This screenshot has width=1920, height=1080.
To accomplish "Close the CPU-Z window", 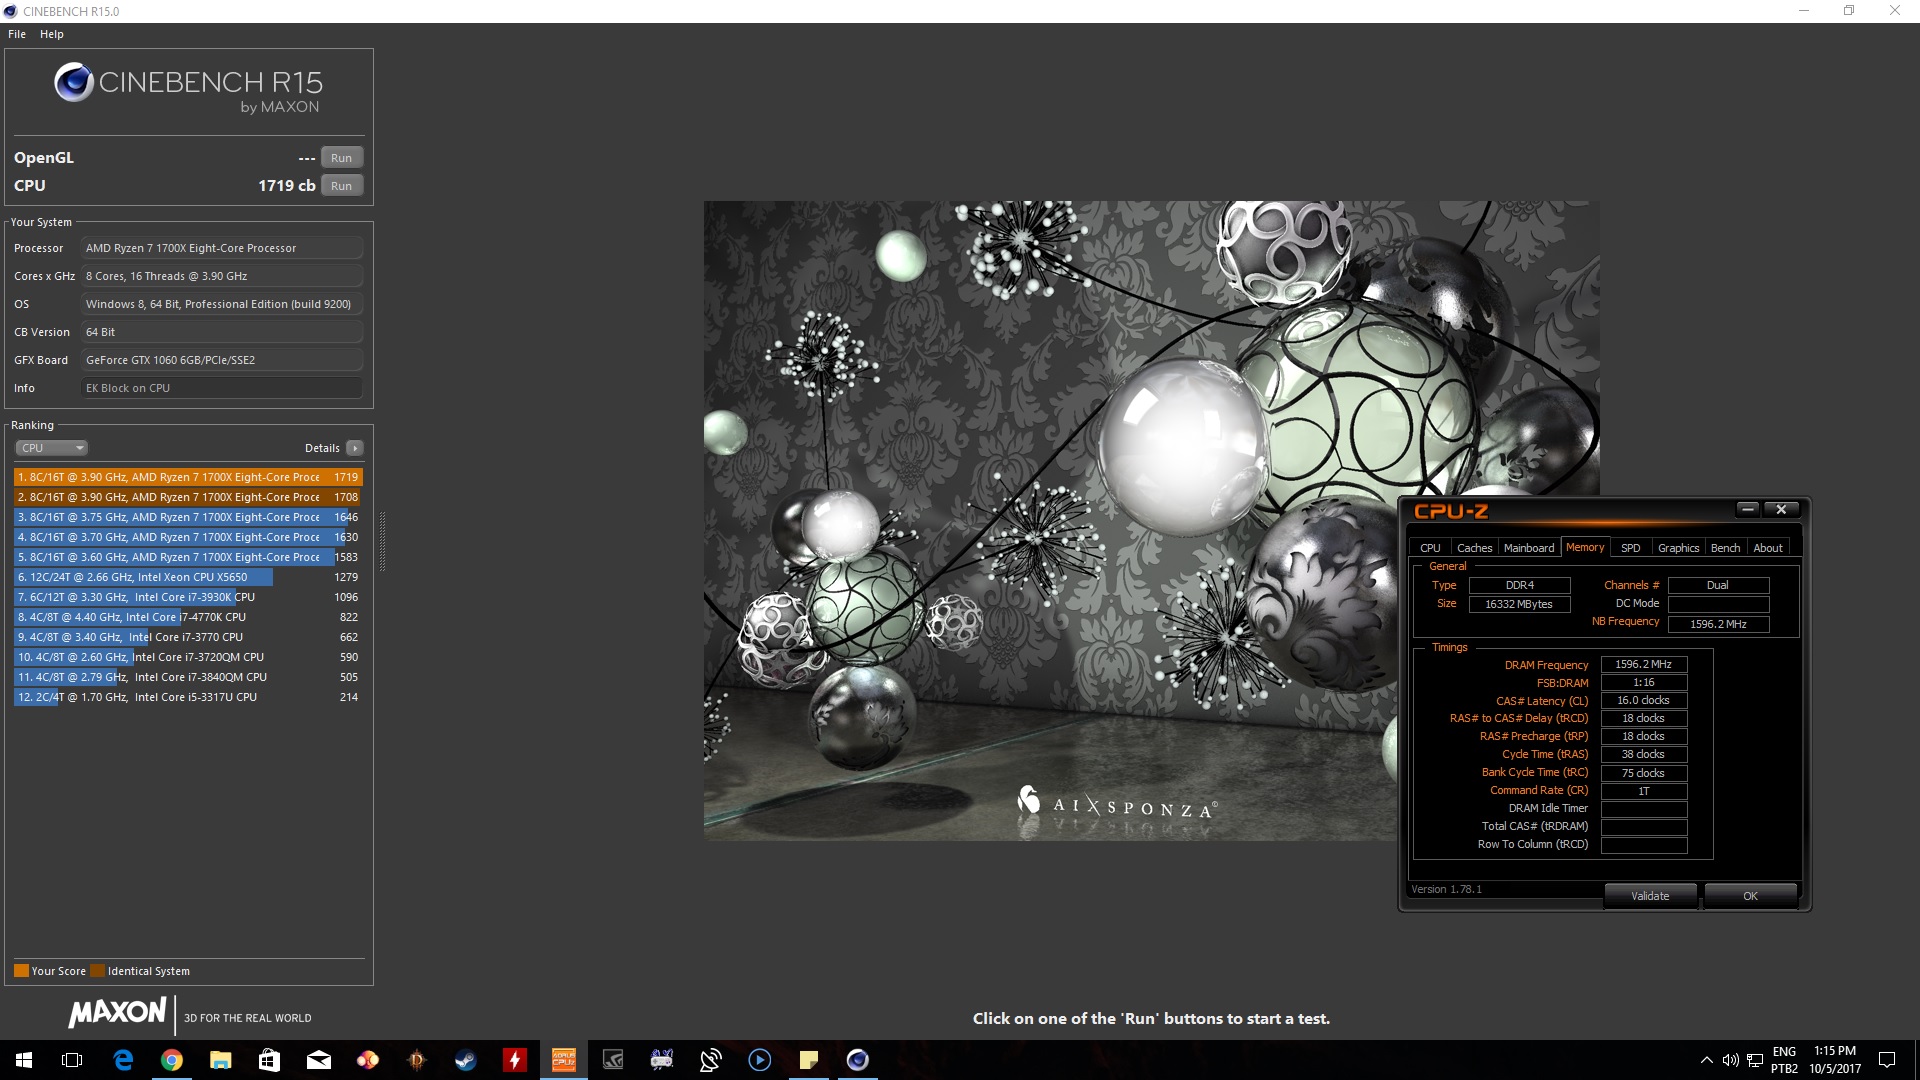I will [1781, 509].
